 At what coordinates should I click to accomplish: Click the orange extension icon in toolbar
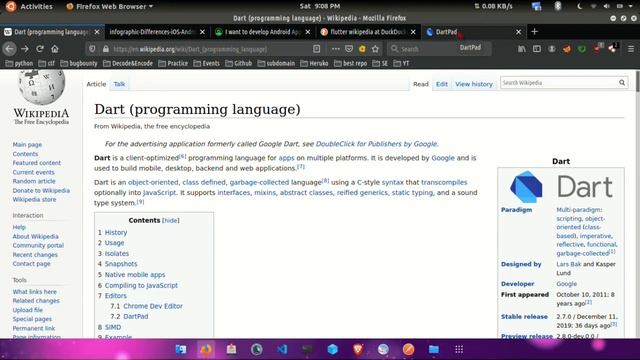(x=567, y=49)
